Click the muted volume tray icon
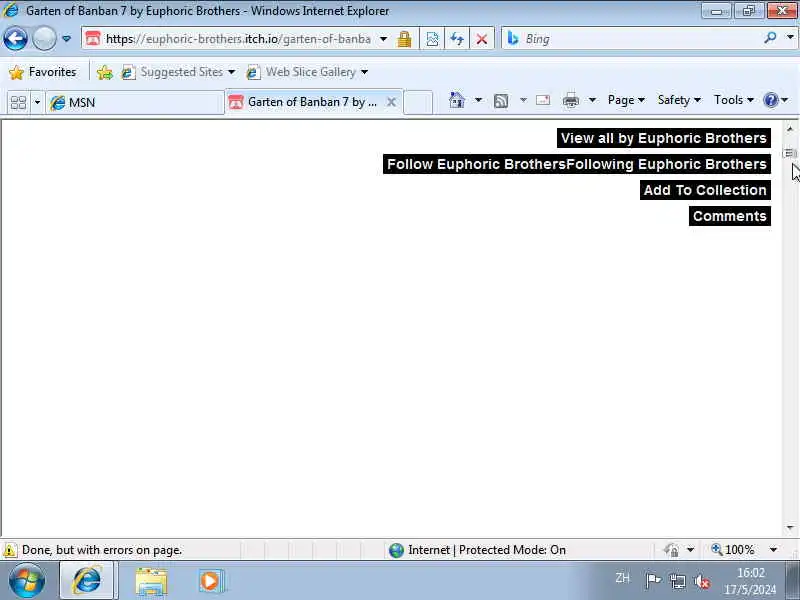 [x=702, y=581]
